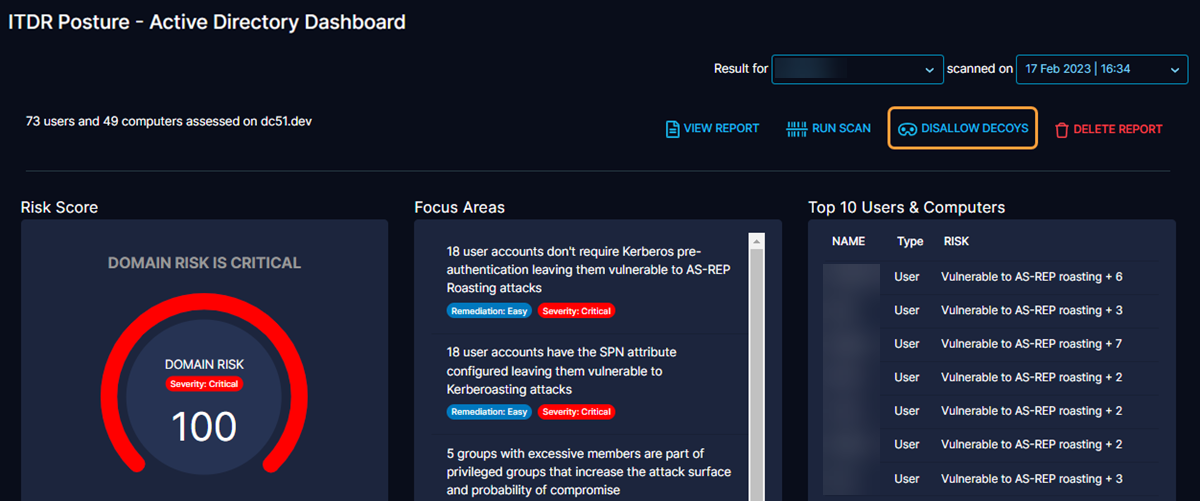Click the RISK column header

coord(956,241)
